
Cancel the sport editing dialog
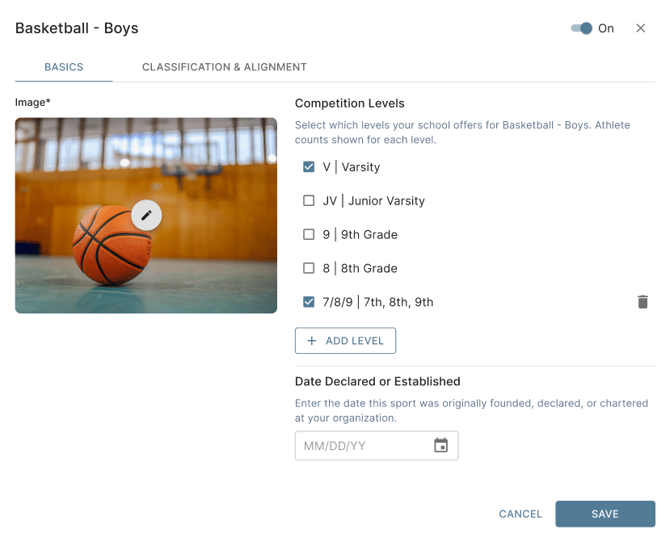[520, 514]
